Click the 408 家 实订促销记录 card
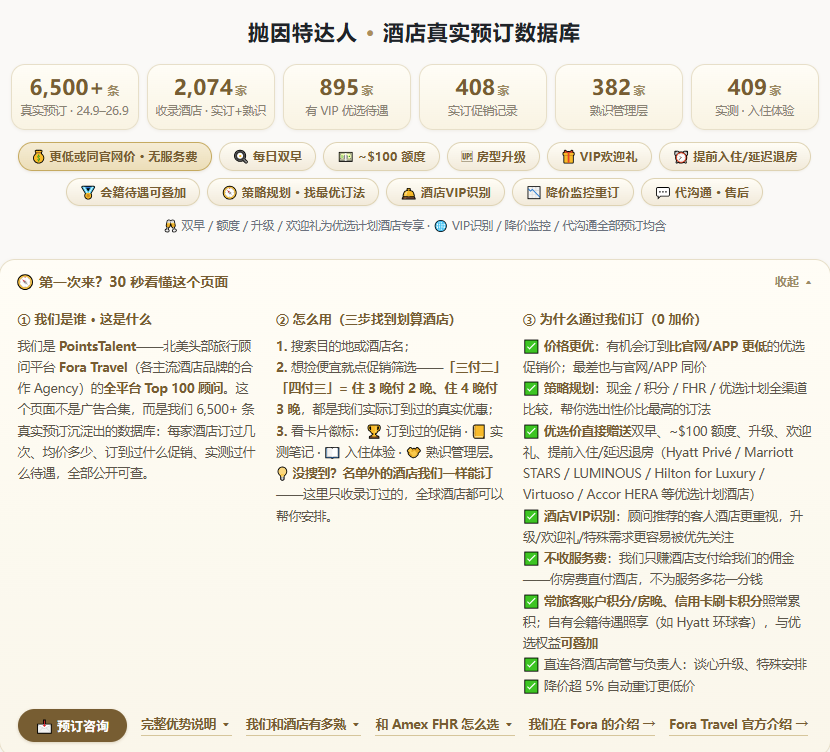 point(483,97)
